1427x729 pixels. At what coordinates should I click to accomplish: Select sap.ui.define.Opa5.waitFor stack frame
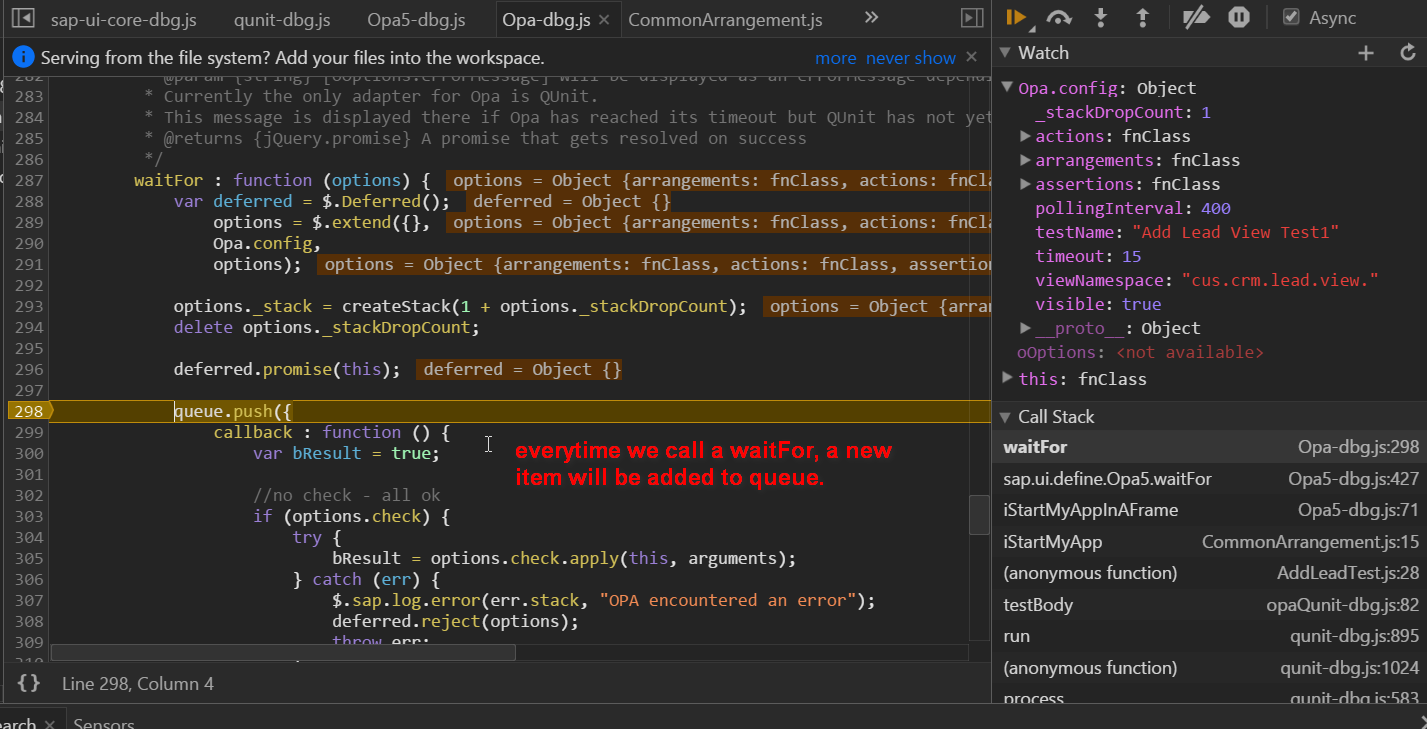pos(1210,479)
